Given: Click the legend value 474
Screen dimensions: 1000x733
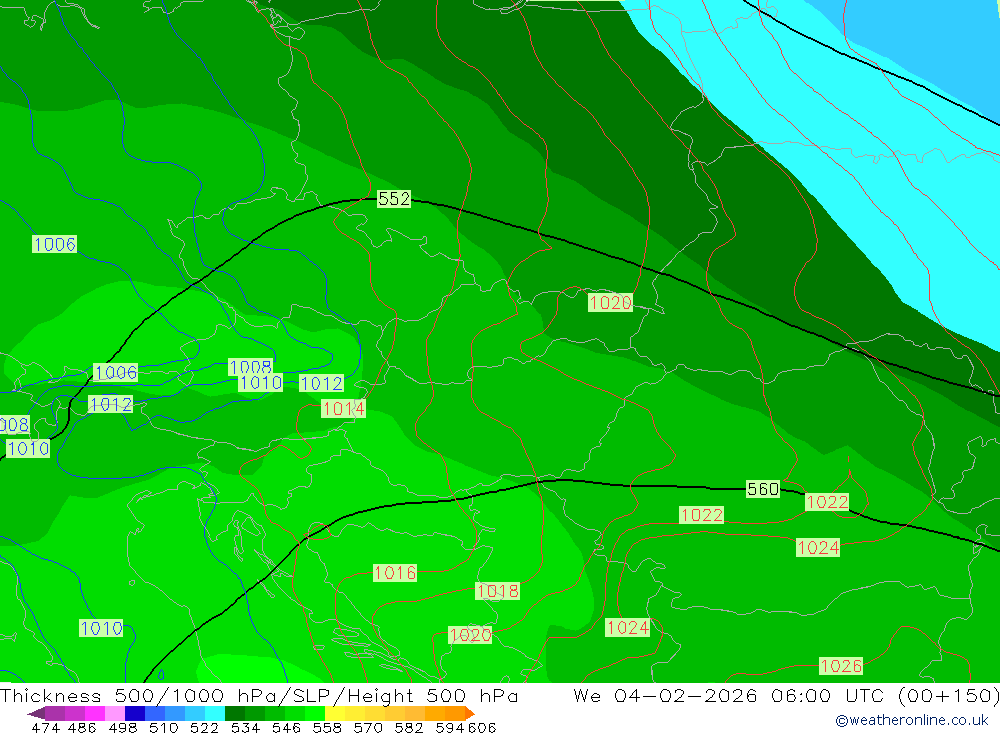Looking at the screenshot, I should coord(45,728).
